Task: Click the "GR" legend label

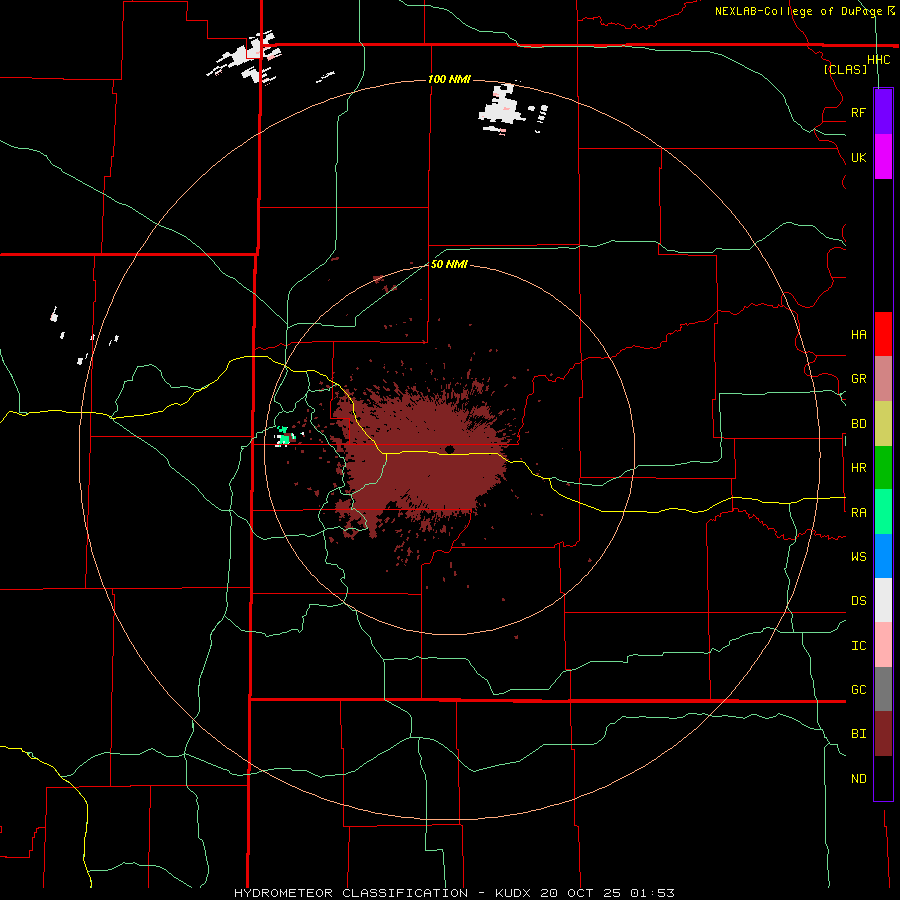Action: 858,379
